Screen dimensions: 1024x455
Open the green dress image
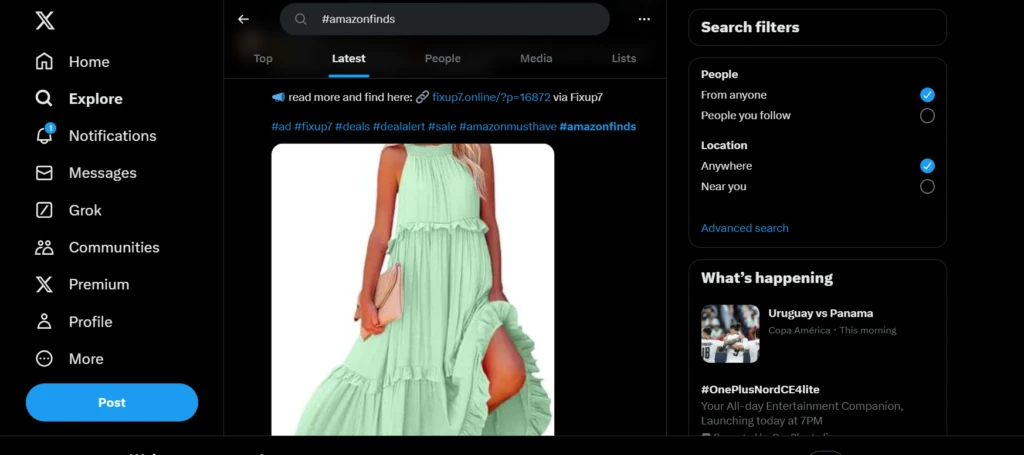pos(412,290)
